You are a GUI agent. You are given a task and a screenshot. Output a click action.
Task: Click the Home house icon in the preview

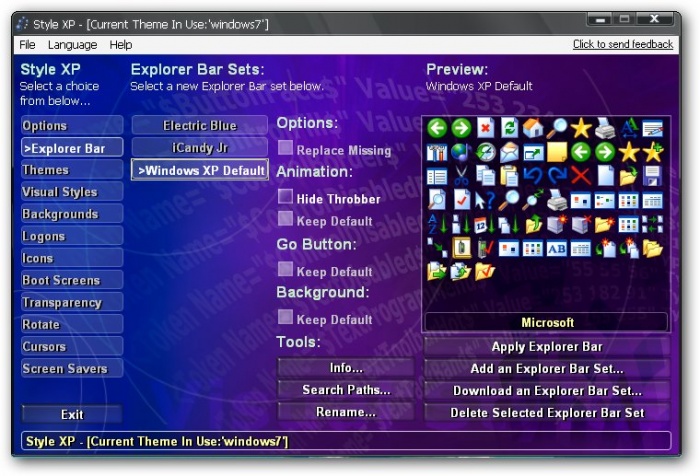(x=533, y=129)
